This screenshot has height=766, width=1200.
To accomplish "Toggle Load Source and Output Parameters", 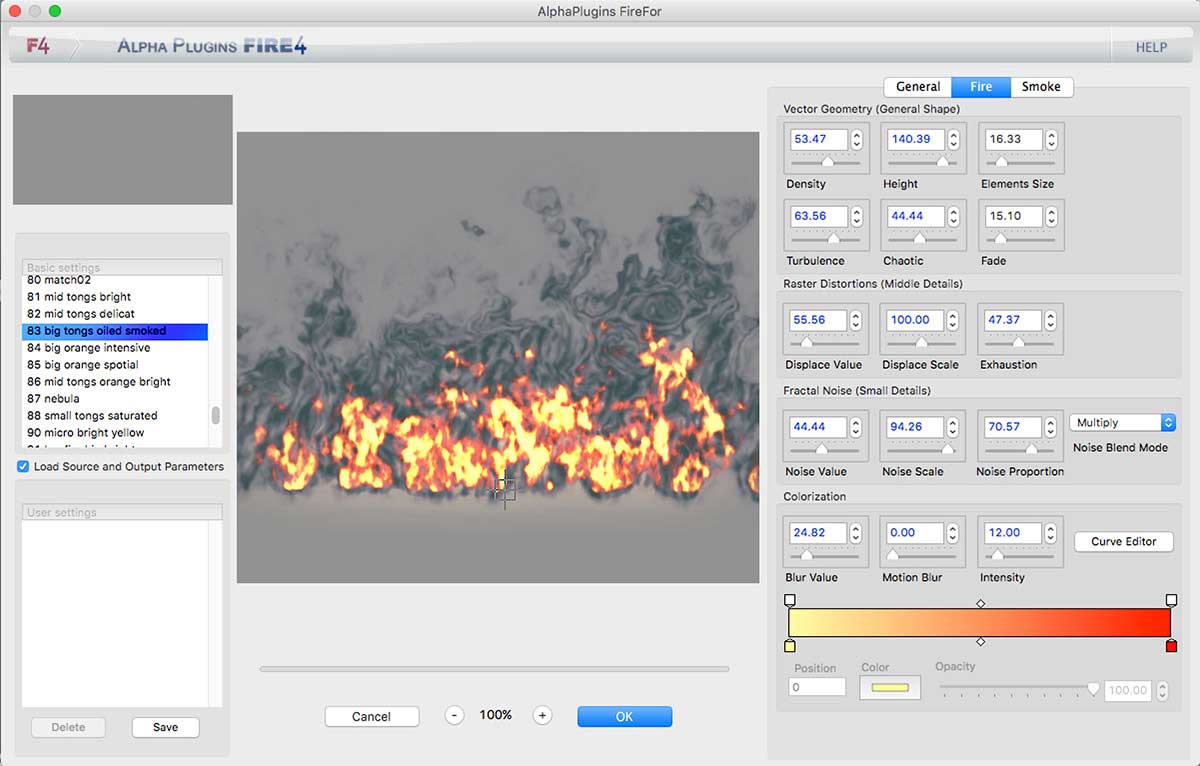I will [23, 467].
